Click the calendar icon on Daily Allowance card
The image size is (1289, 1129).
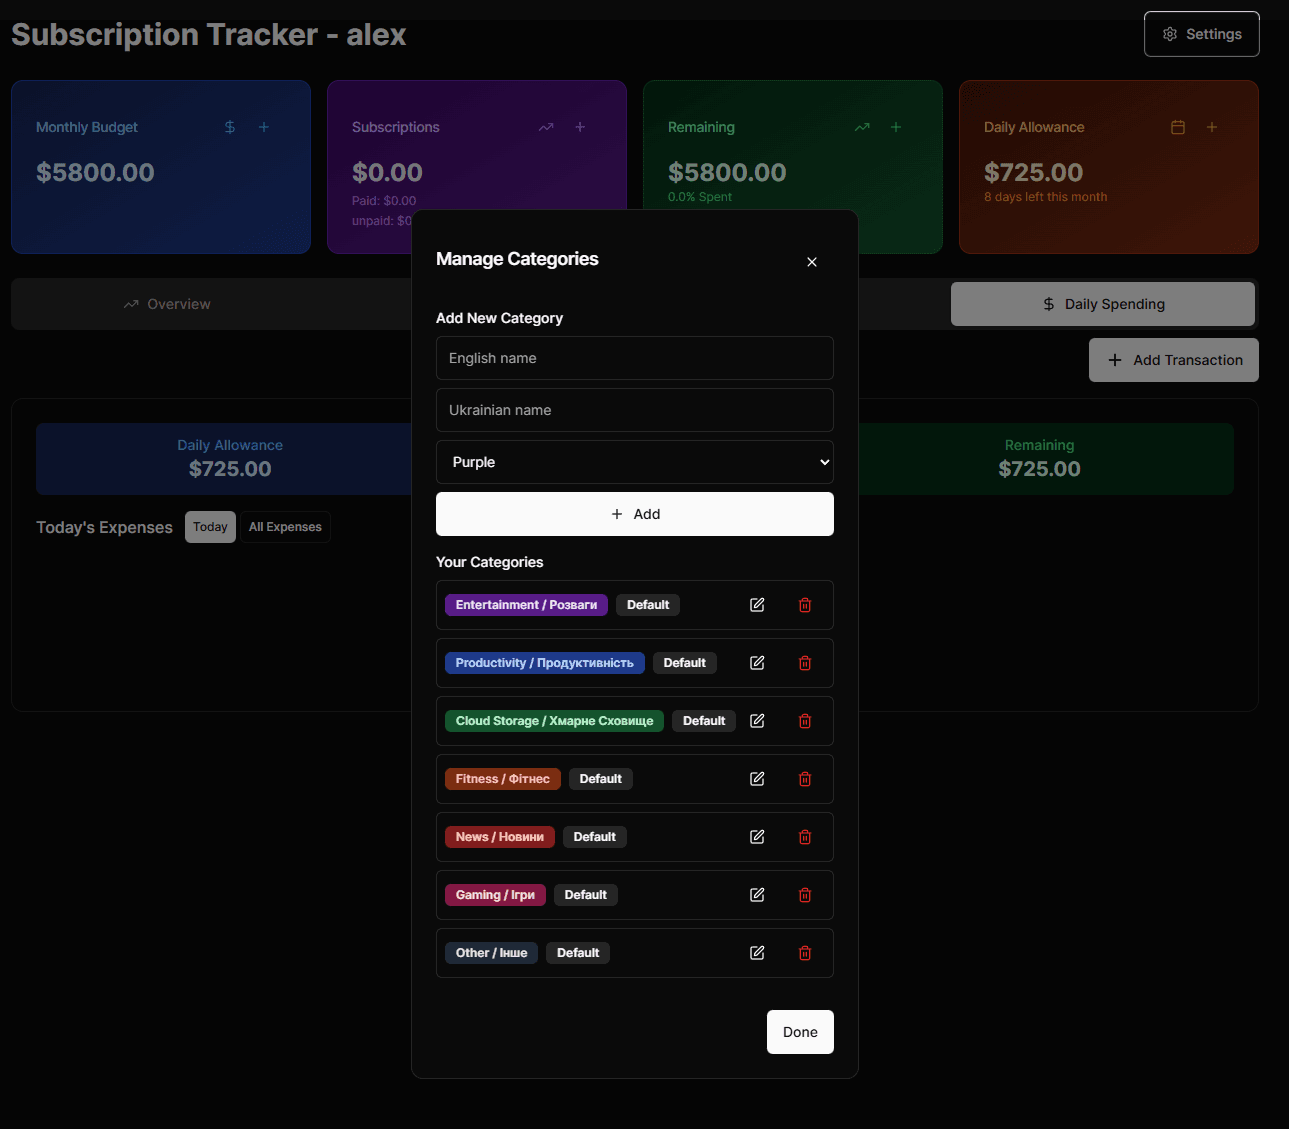[x=1177, y=127]
